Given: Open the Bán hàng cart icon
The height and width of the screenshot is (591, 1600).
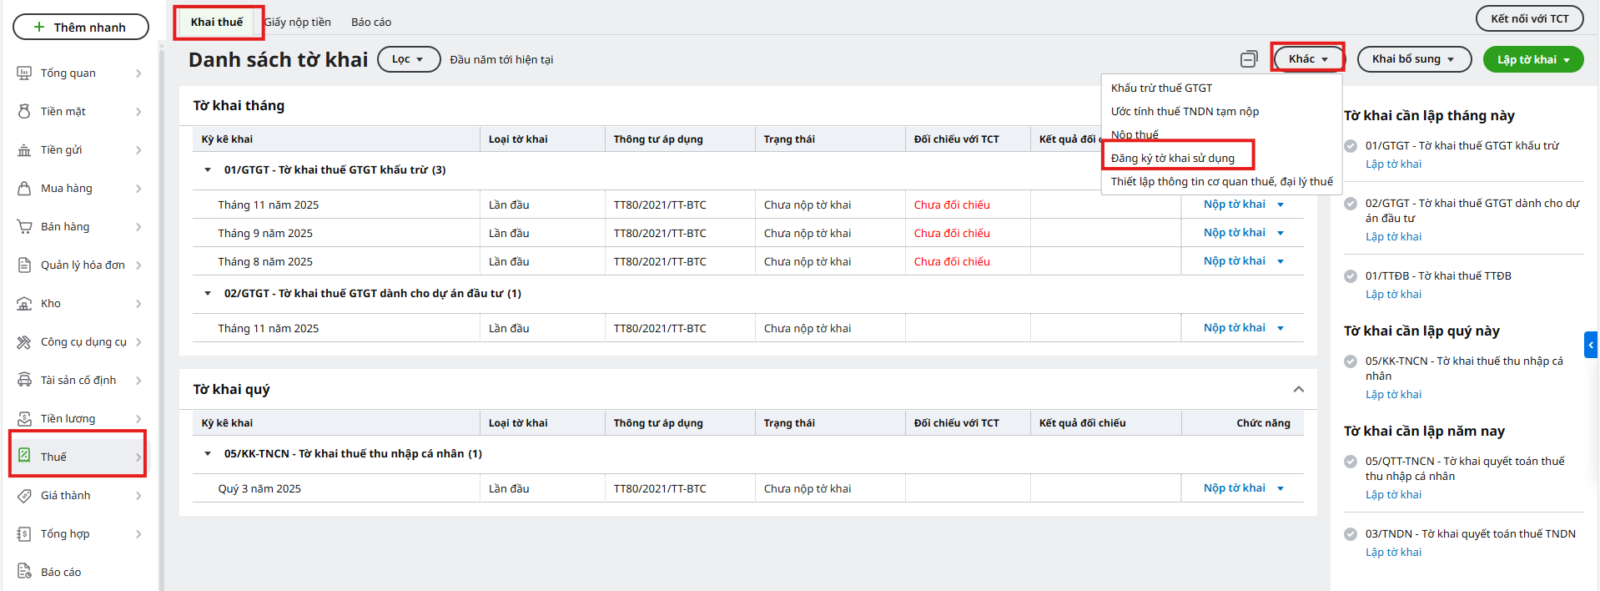Looking at the screenshot, I should 24,227.
